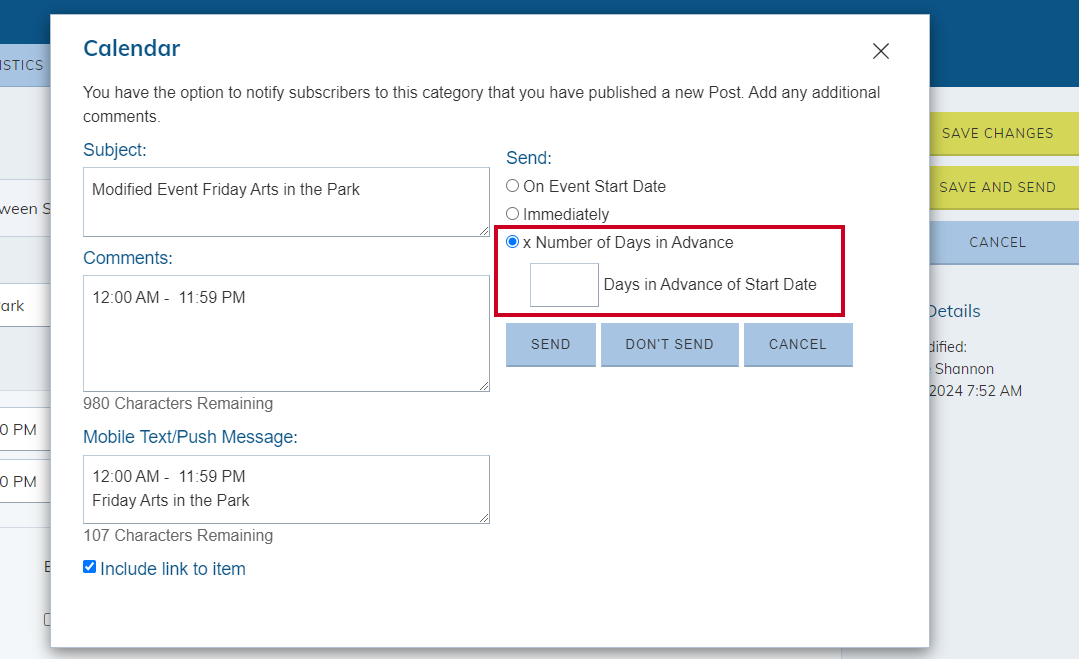The image size is (1079, 659).
Task: Click the 'Days in Advance of Start Date' label
Action: click(x=710, y=285)
